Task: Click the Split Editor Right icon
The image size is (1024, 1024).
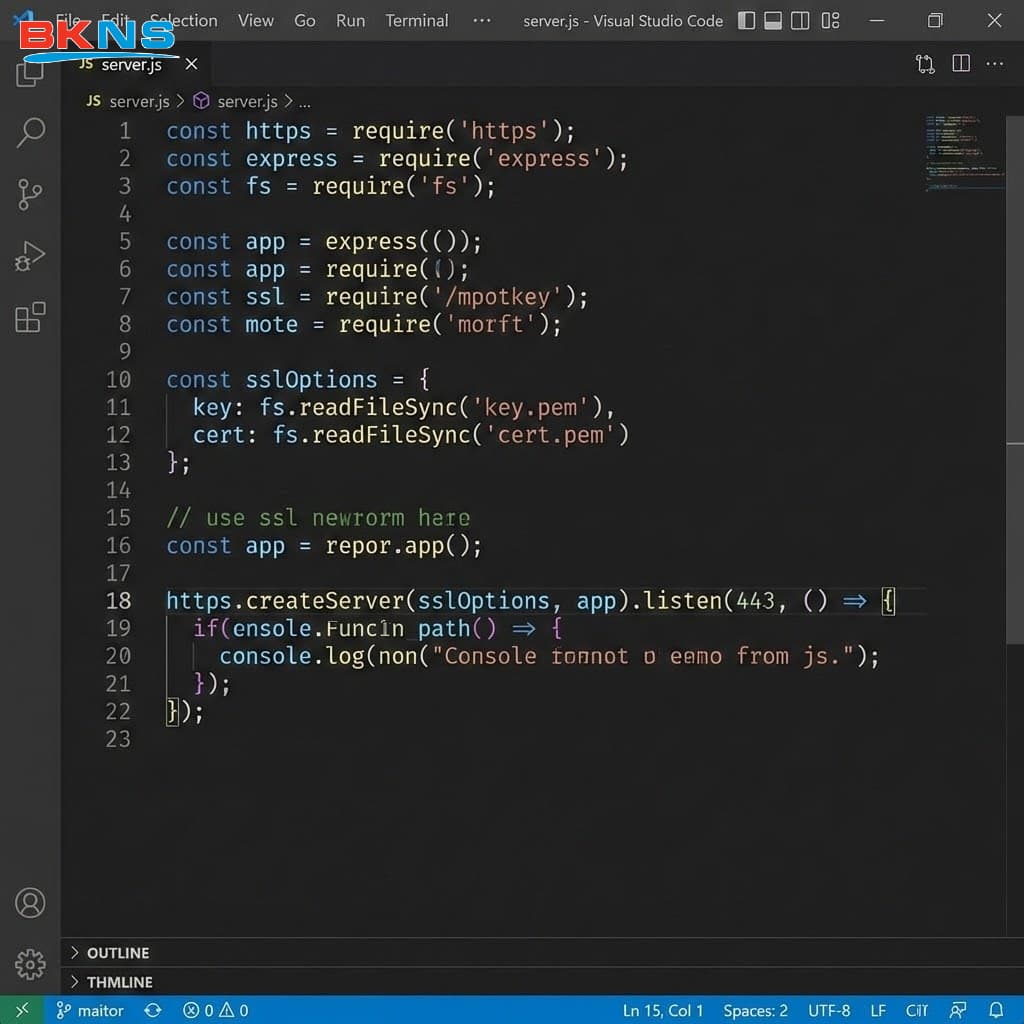Action: tap(961, 64)
